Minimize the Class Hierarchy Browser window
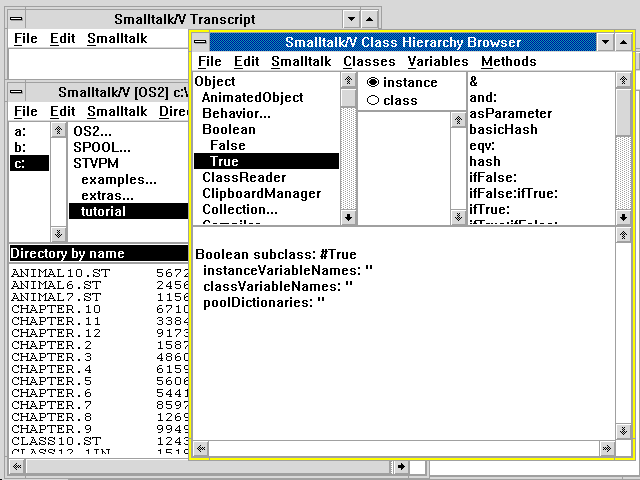 pos(605,42)
